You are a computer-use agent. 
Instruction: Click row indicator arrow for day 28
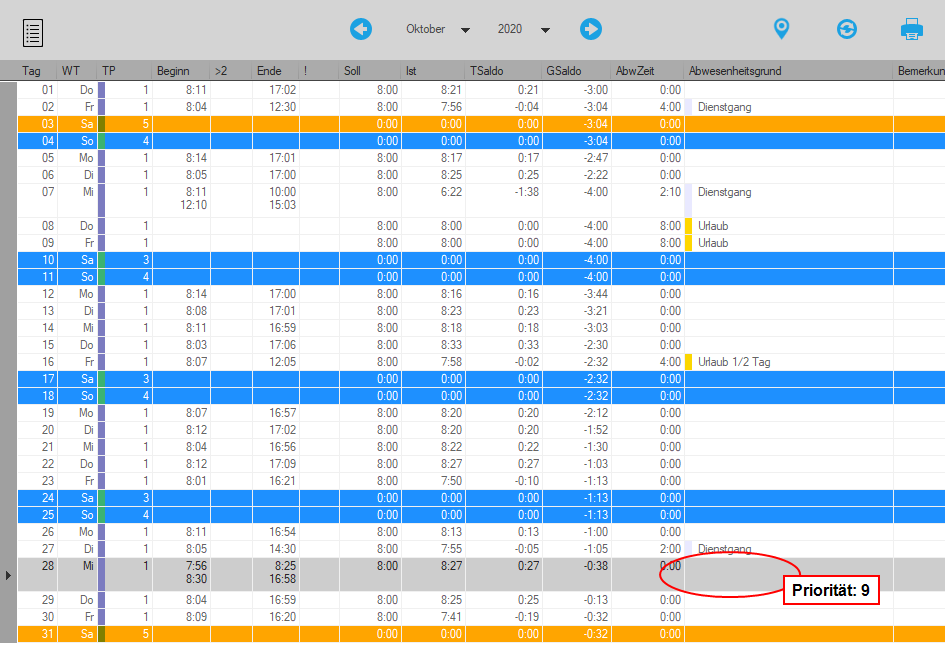point(9,575)
